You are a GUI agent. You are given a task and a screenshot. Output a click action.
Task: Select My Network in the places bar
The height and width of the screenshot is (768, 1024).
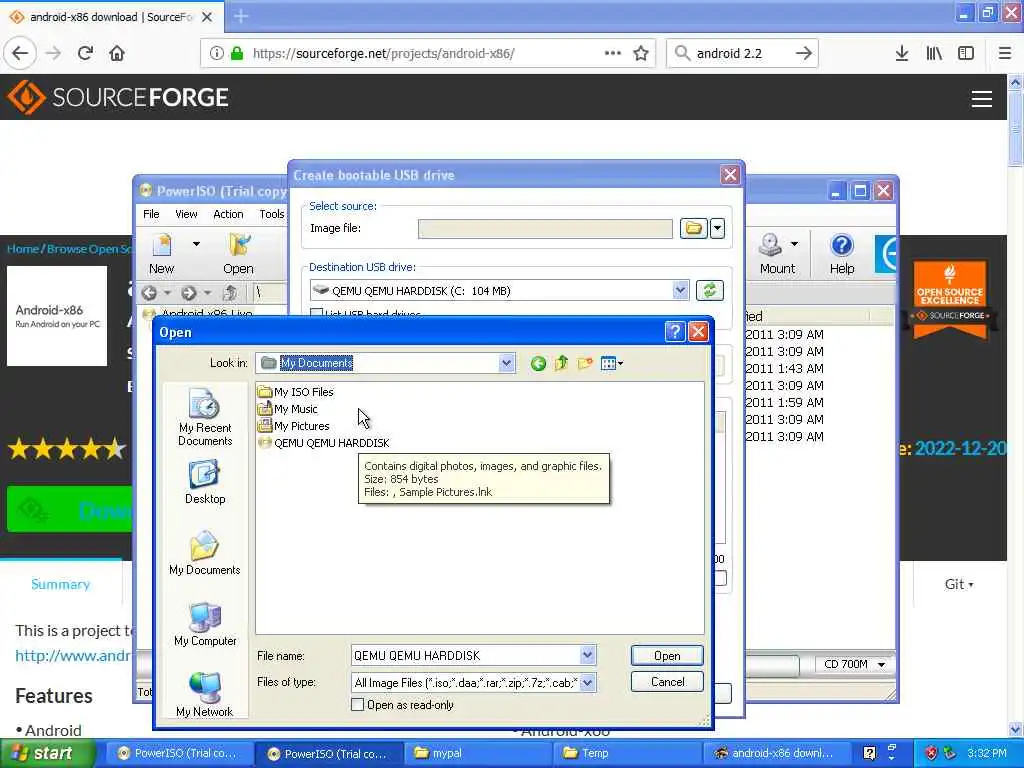pyautogui.click(x=204, y=695)
